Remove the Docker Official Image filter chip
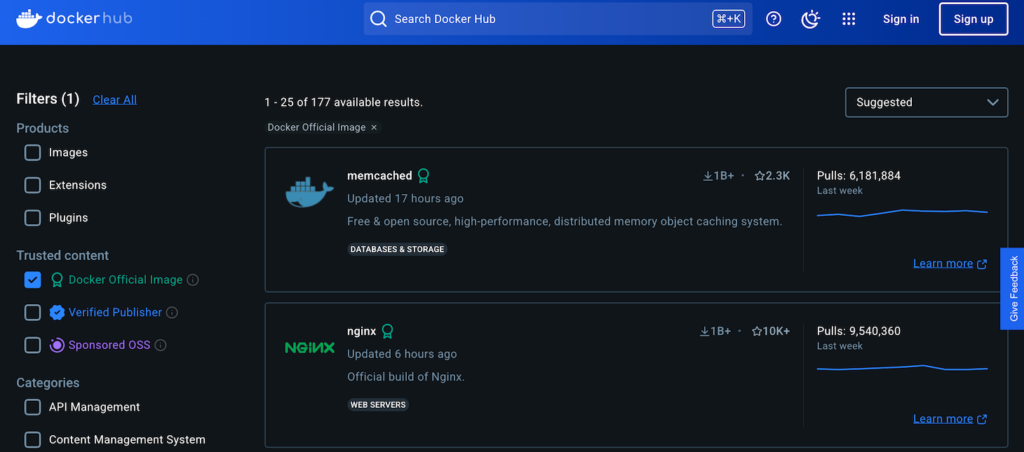 point(374,128)
